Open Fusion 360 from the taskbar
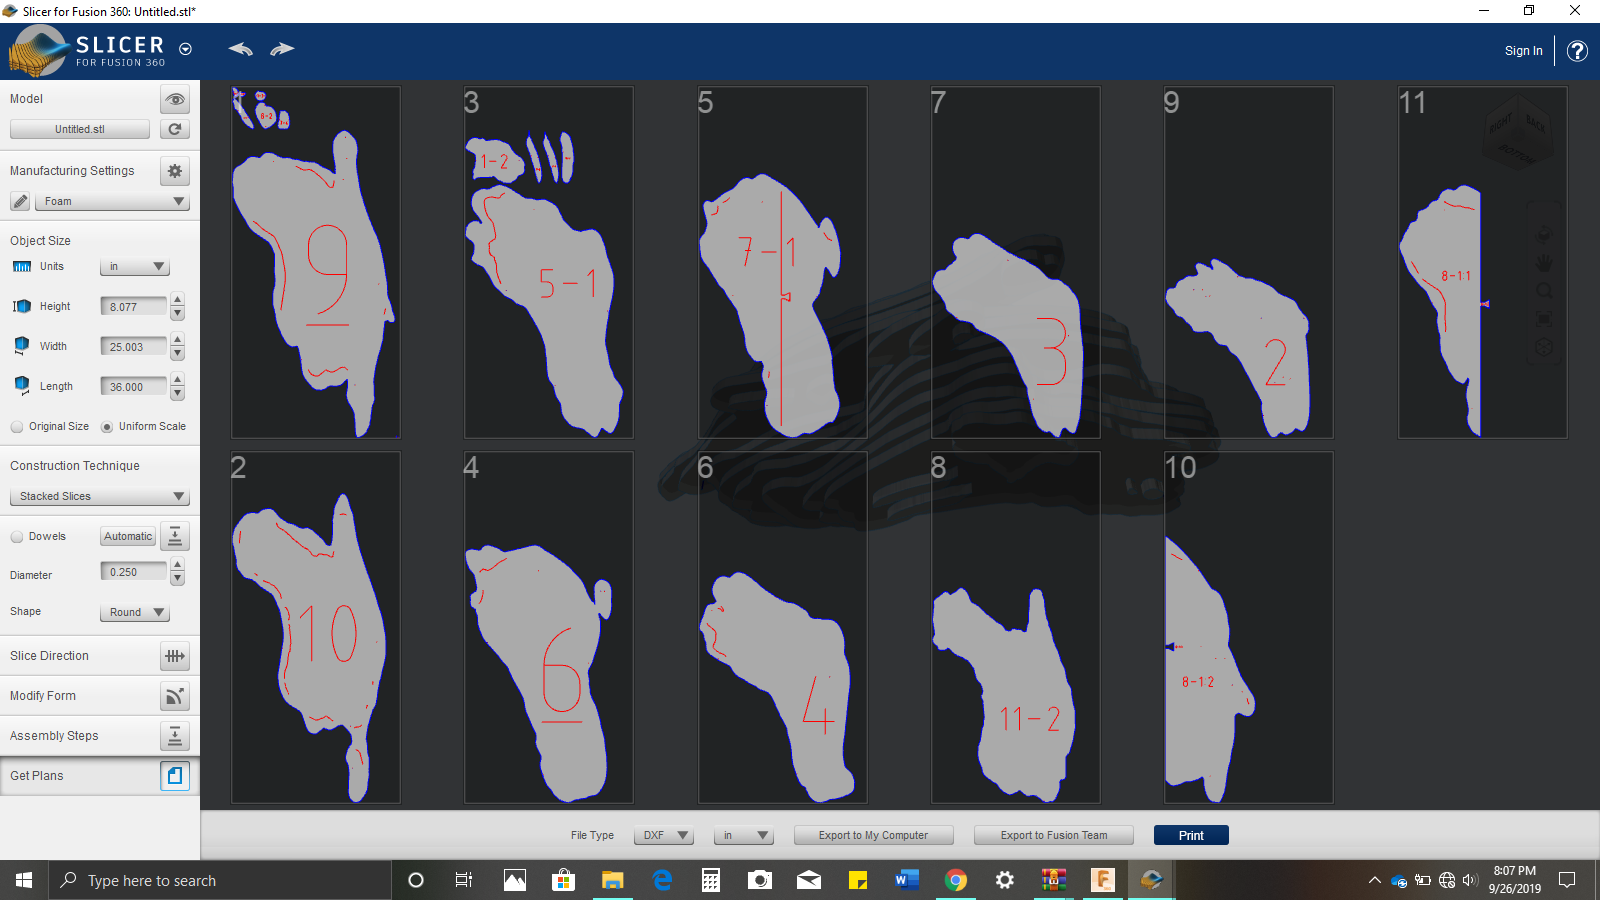Screen dimensions: 1600x900 point(1103,880)
